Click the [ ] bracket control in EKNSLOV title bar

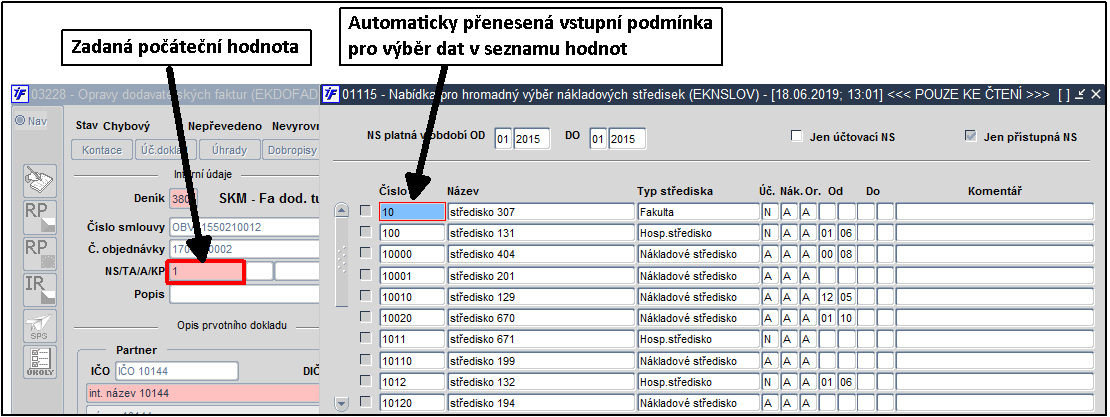click(1063, 94)
